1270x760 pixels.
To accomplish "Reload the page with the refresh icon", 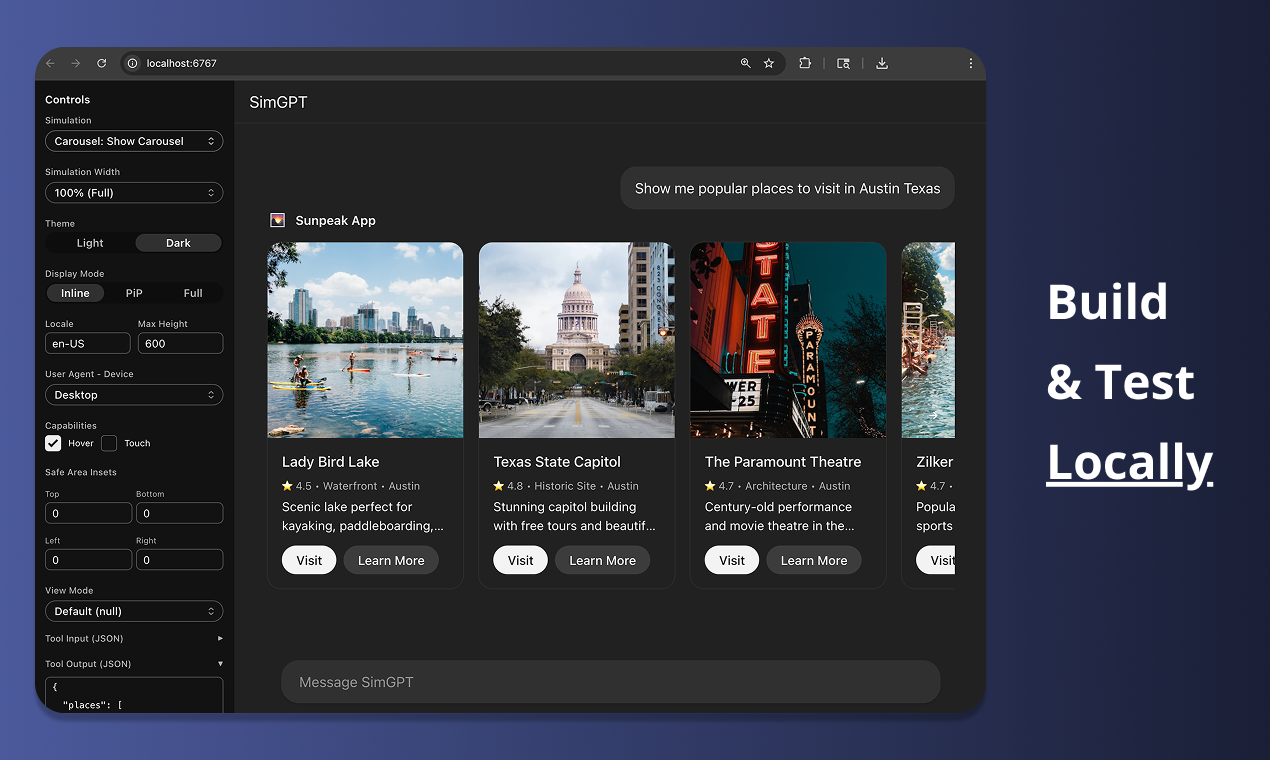I will [101, 62].
